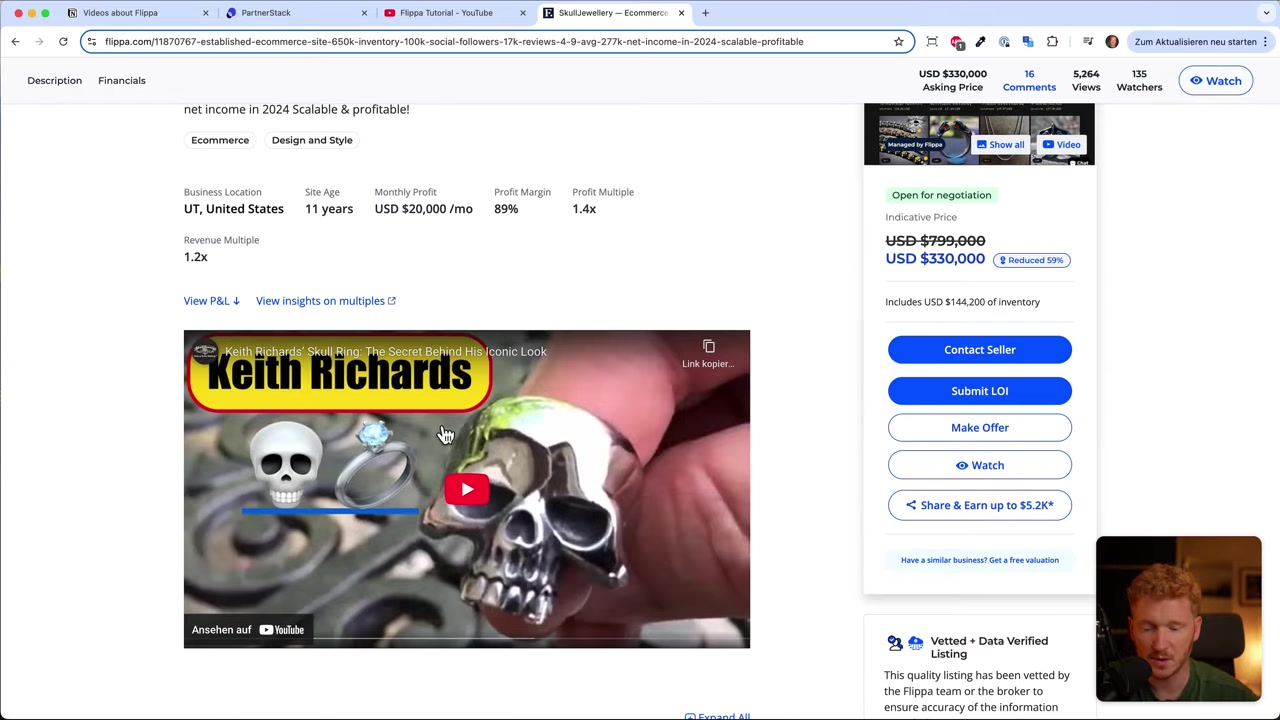Click Share & Earn up to $5.2K
The height and width of the screenshot is (720, 1280).
(x=980, y=505)
